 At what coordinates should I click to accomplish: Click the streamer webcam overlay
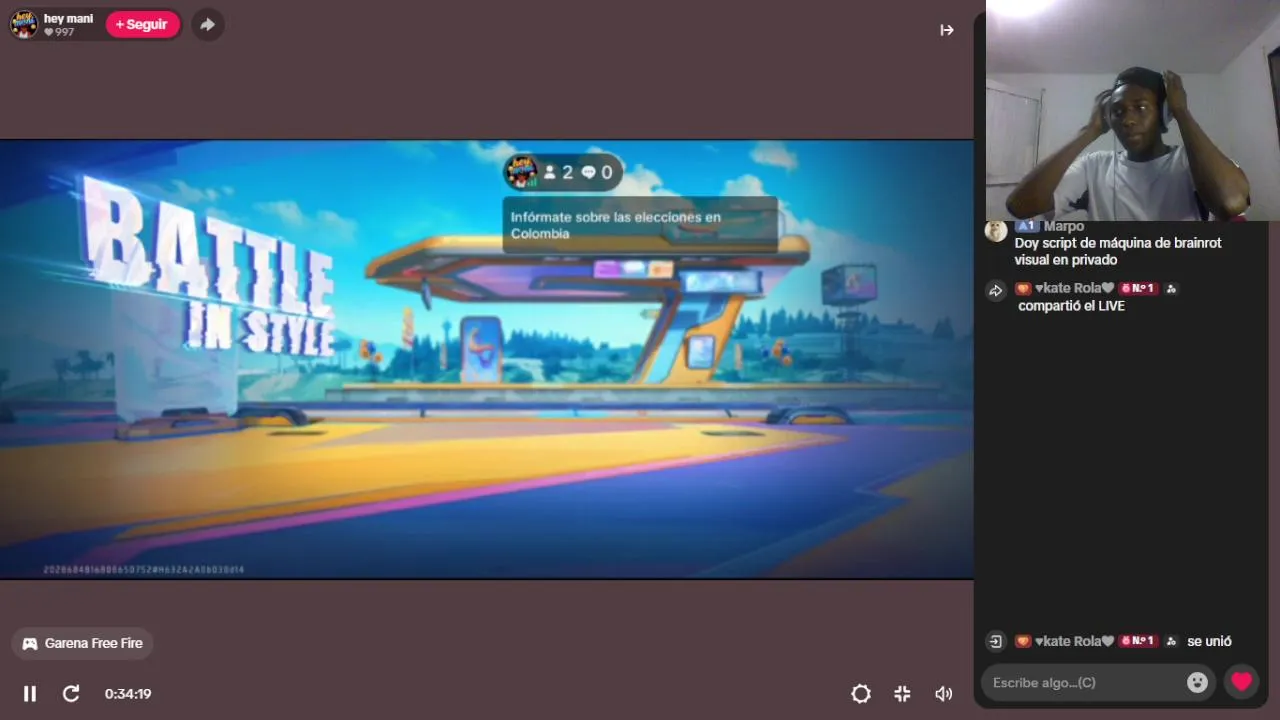(x=1133, y=110)
